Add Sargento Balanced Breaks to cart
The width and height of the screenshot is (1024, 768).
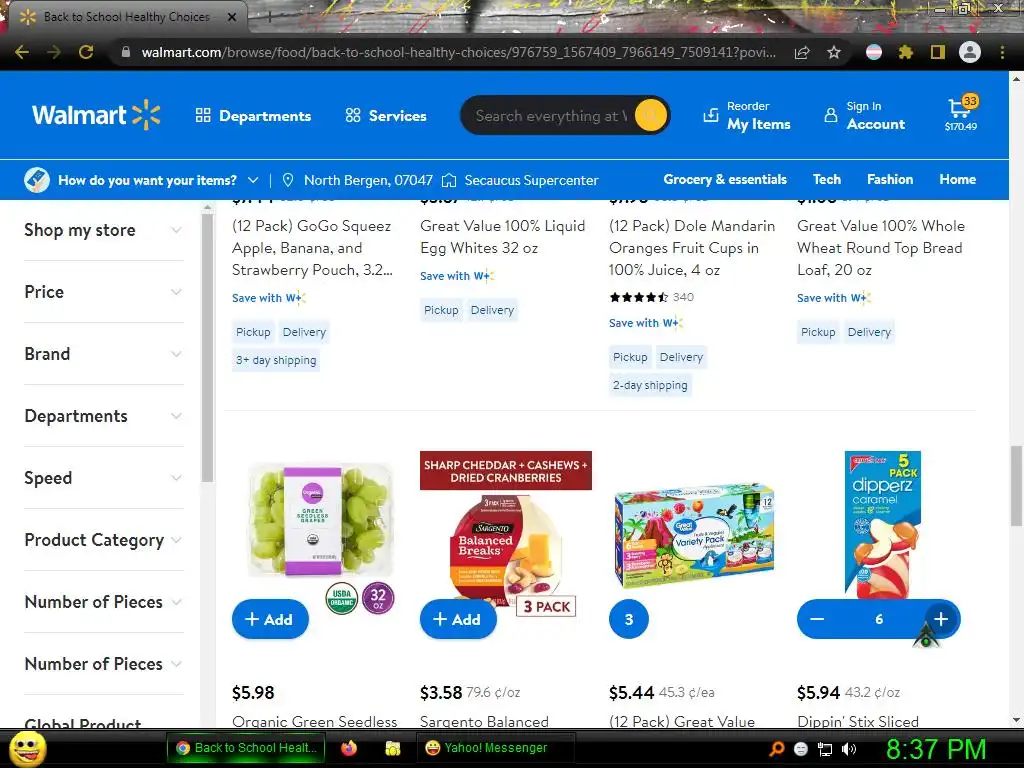coord(458,619)
